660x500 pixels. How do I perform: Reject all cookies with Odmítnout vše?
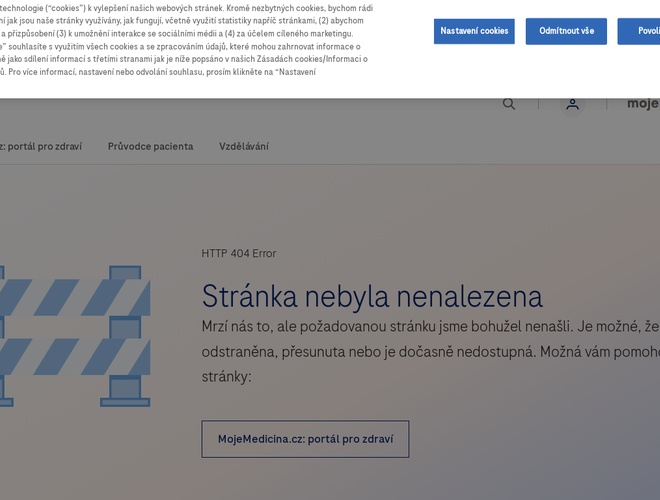566,31
